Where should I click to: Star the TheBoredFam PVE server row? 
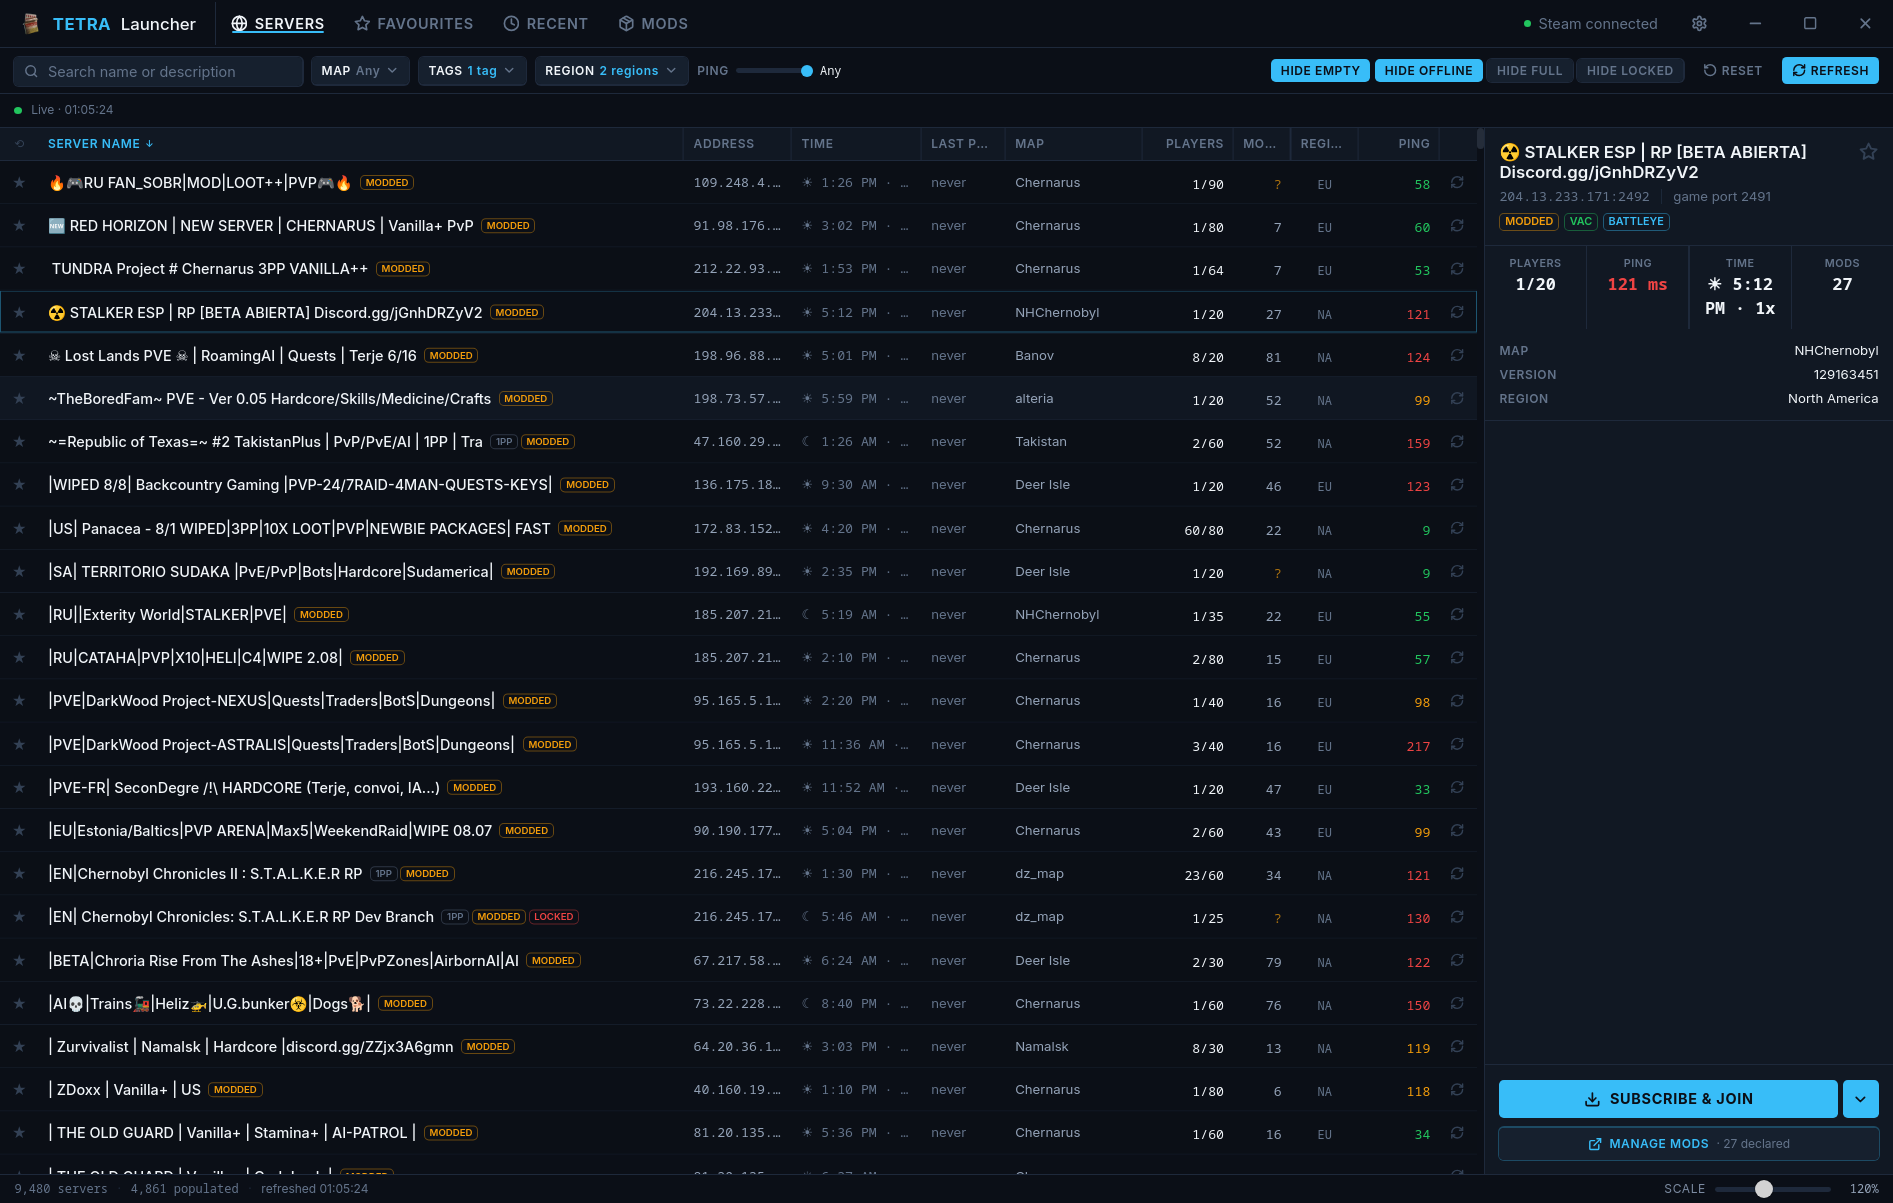pyautogui.click(x=19, y=399)
